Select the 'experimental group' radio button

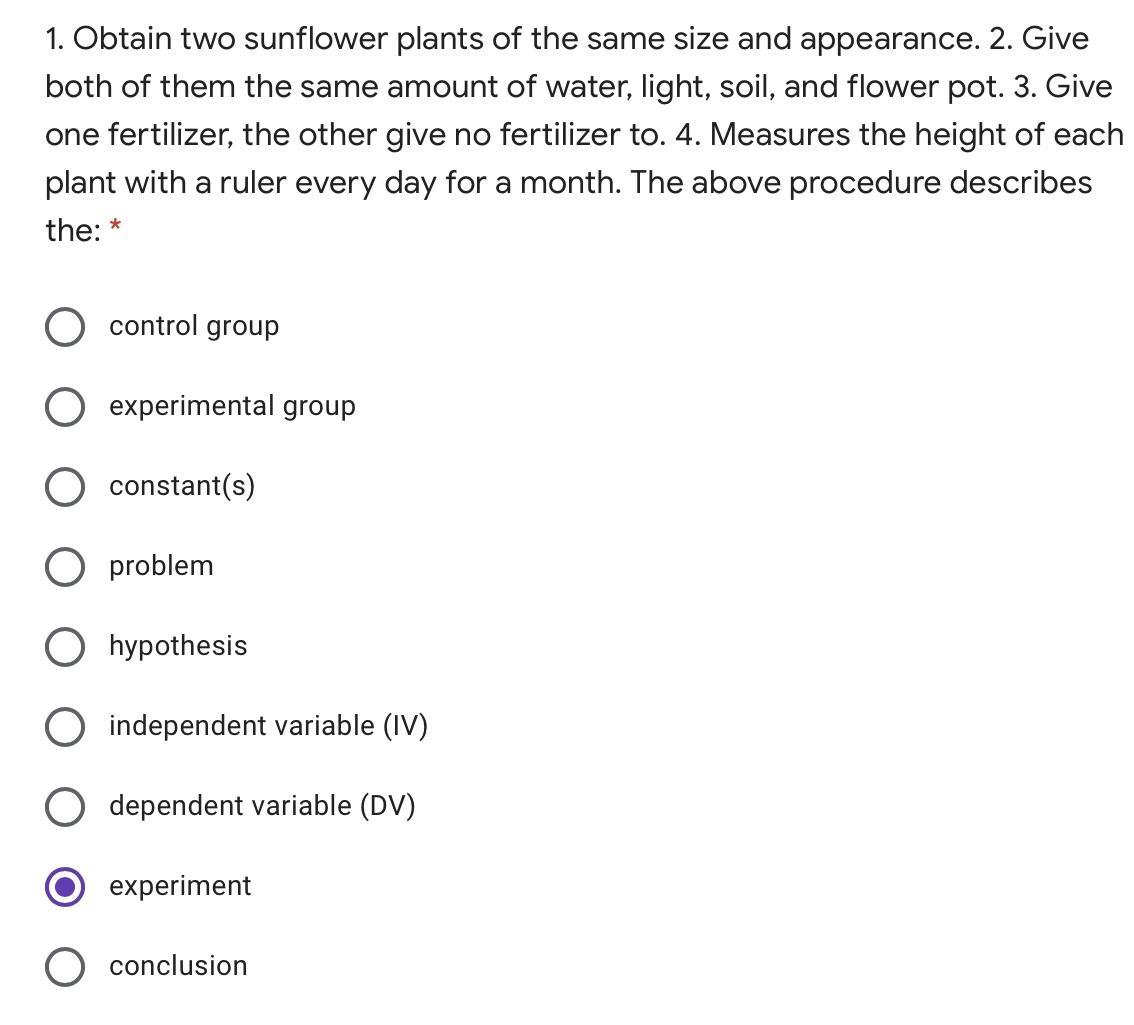pyautogui.click(x=65, y=407)
